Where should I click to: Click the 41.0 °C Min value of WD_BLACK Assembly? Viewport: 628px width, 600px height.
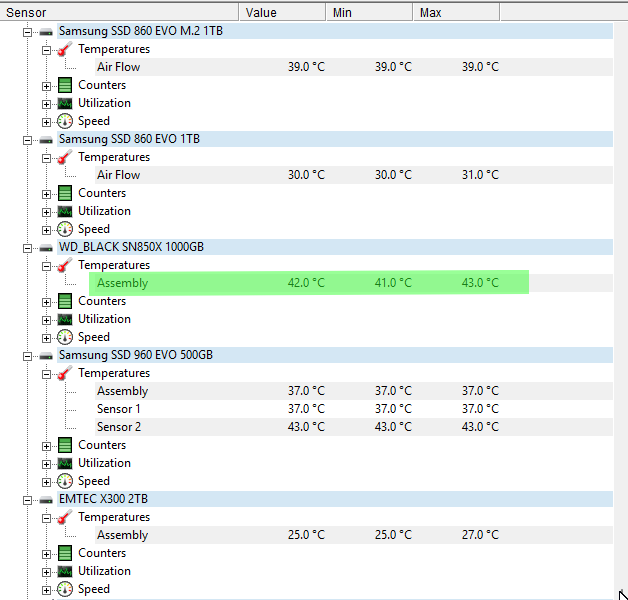(x=393, y=283)
